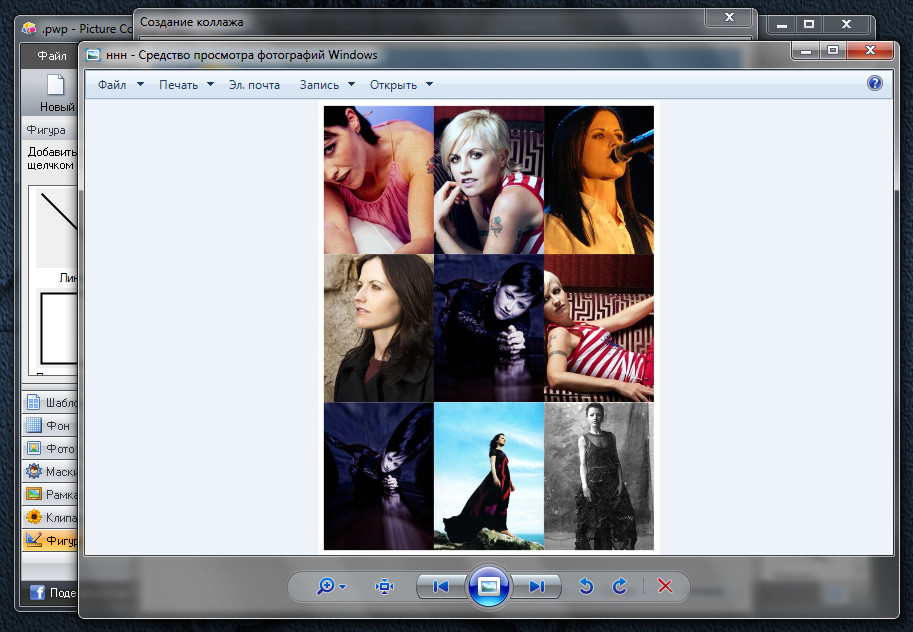
Task: Go to the next photo
Action: click(536, 587)
